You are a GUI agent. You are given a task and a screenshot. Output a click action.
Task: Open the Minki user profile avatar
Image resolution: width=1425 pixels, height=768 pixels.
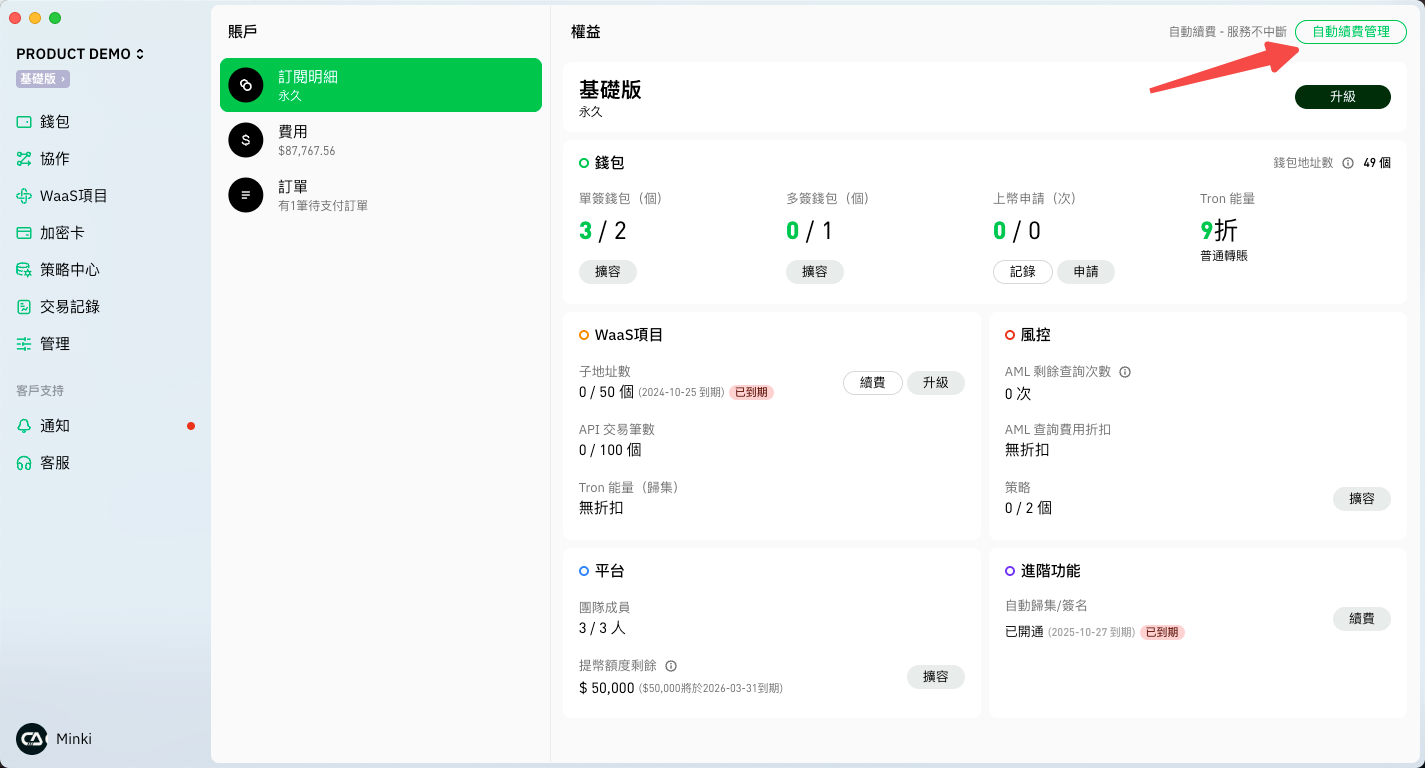[x=32, y=739]
